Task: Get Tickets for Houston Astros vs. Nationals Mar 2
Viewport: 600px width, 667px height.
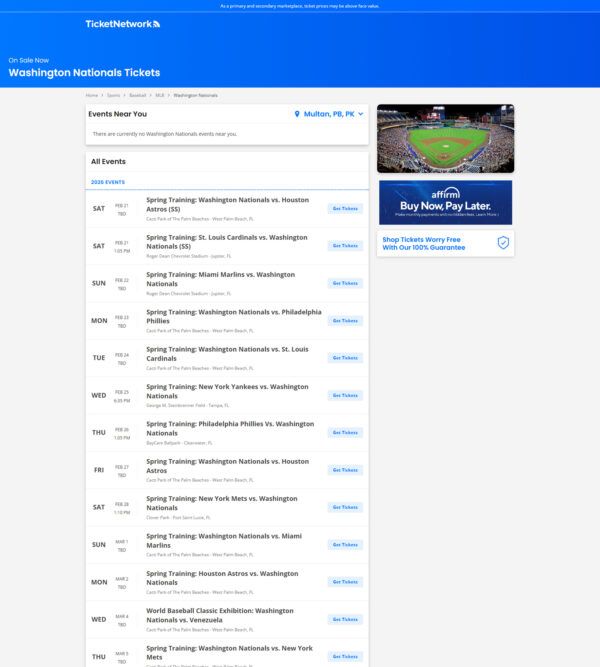Action: click(345, 582)
